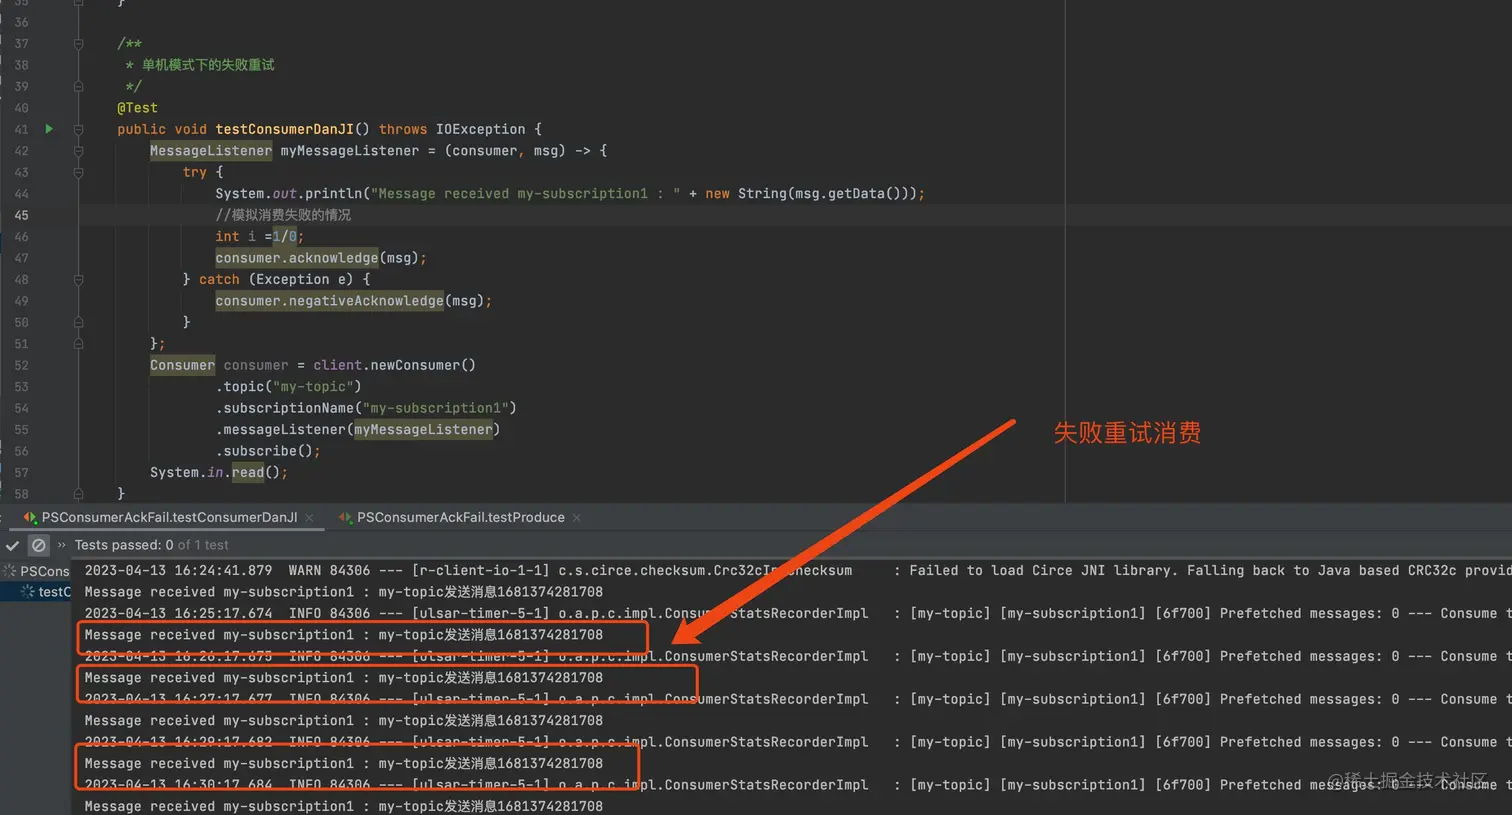1512x815 pixels.
Task: Click the '单机模式下的失败重试' Javadoc comment
Action: pyautogui.click(x=208, y=65)
